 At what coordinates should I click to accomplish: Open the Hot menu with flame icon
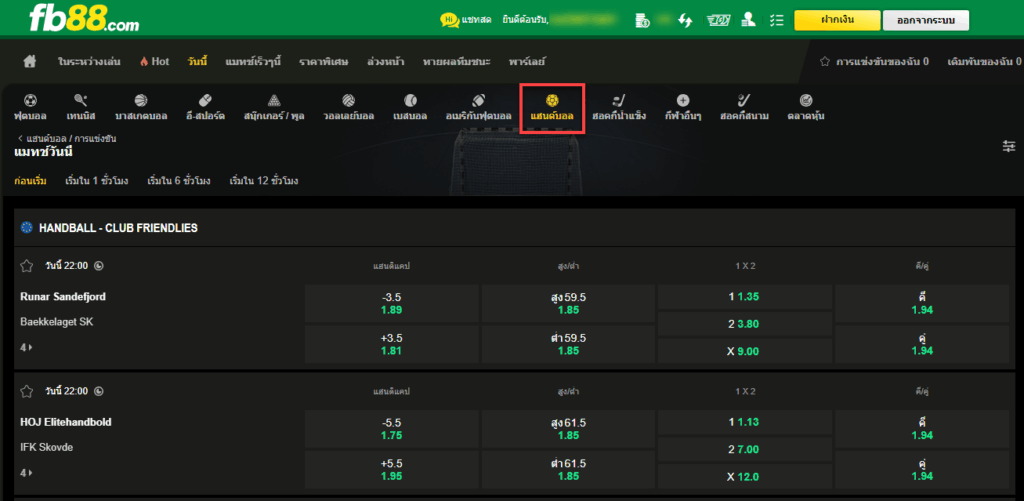(154, 61)
